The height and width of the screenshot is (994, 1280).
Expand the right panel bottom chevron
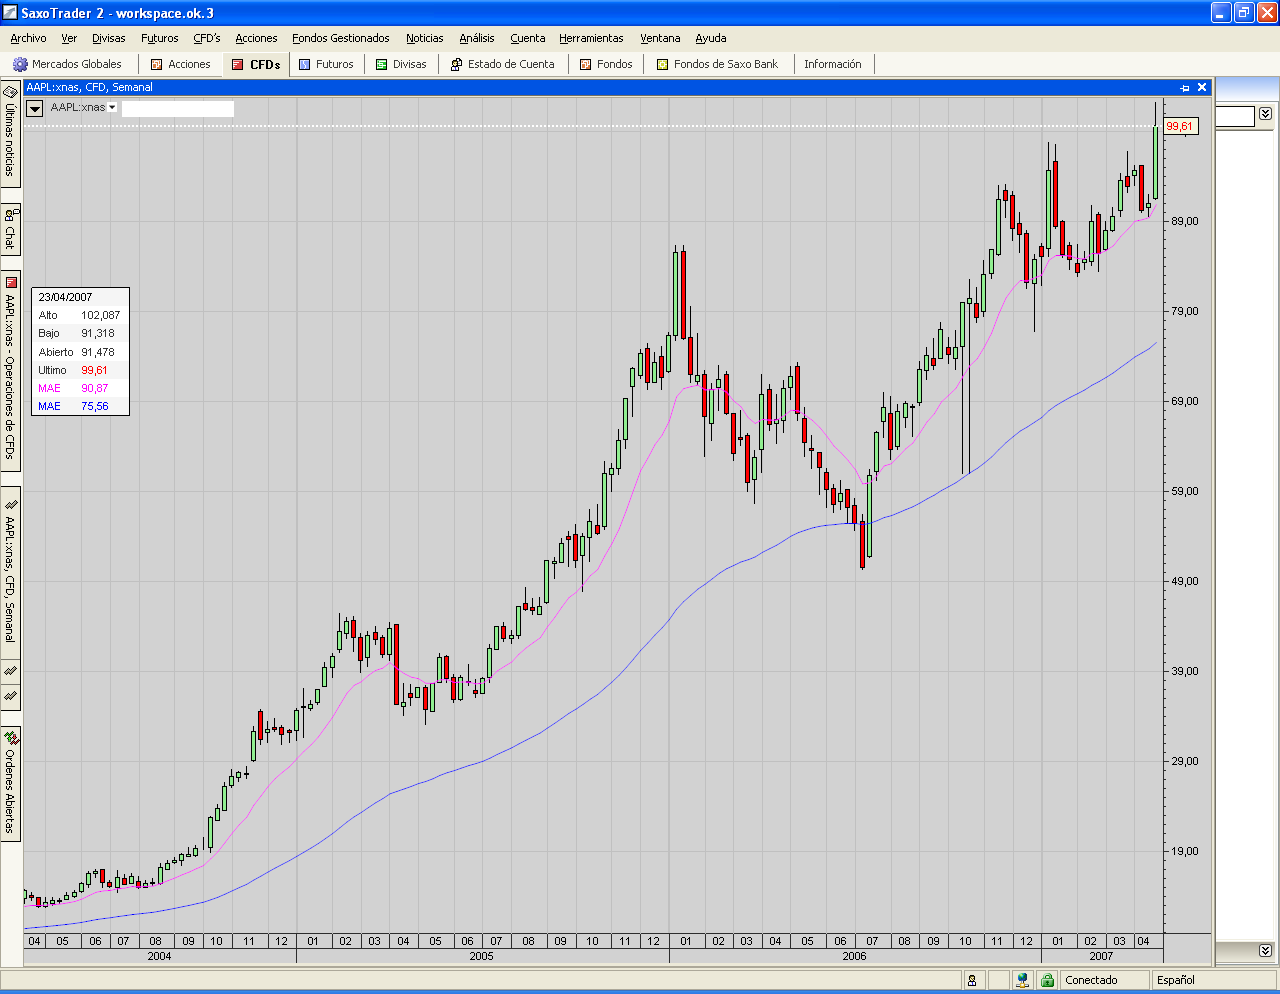tap(1265, 950)
